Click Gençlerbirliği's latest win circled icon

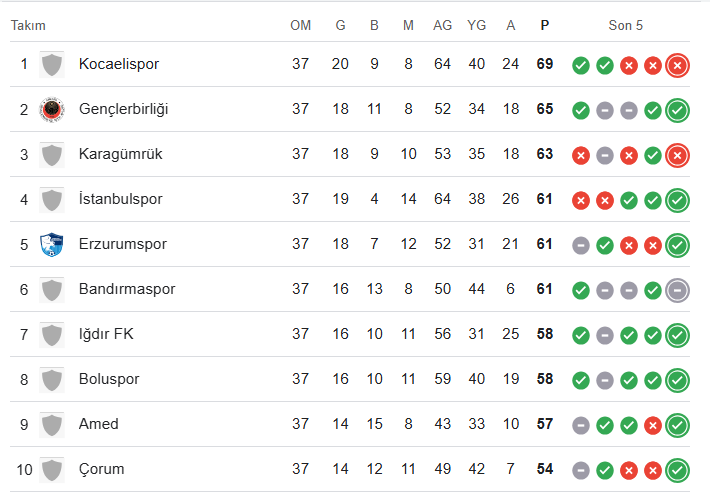click(677, 110)
